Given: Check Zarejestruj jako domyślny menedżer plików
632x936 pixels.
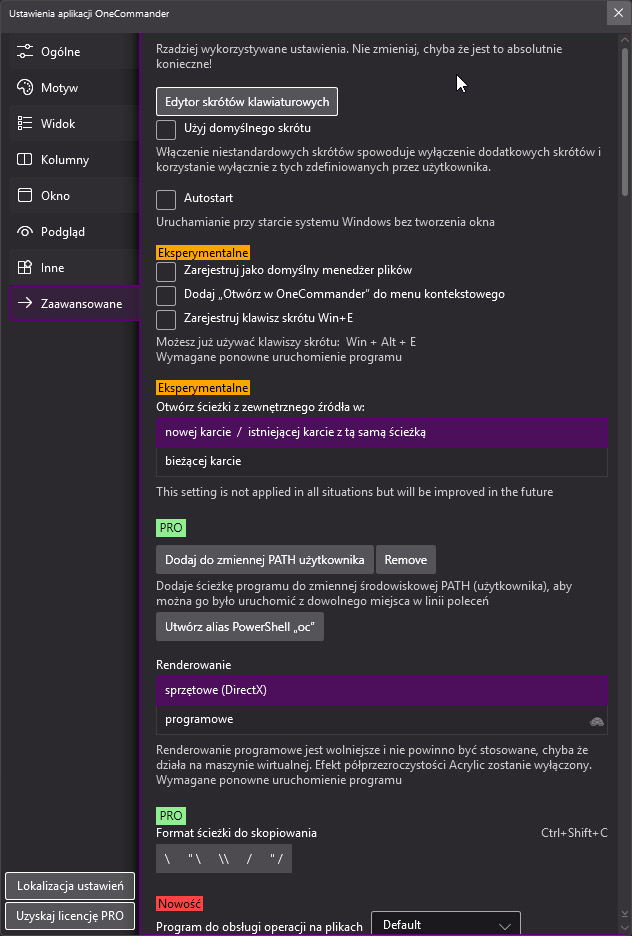Looking at the screenshot, I should 165,270.
